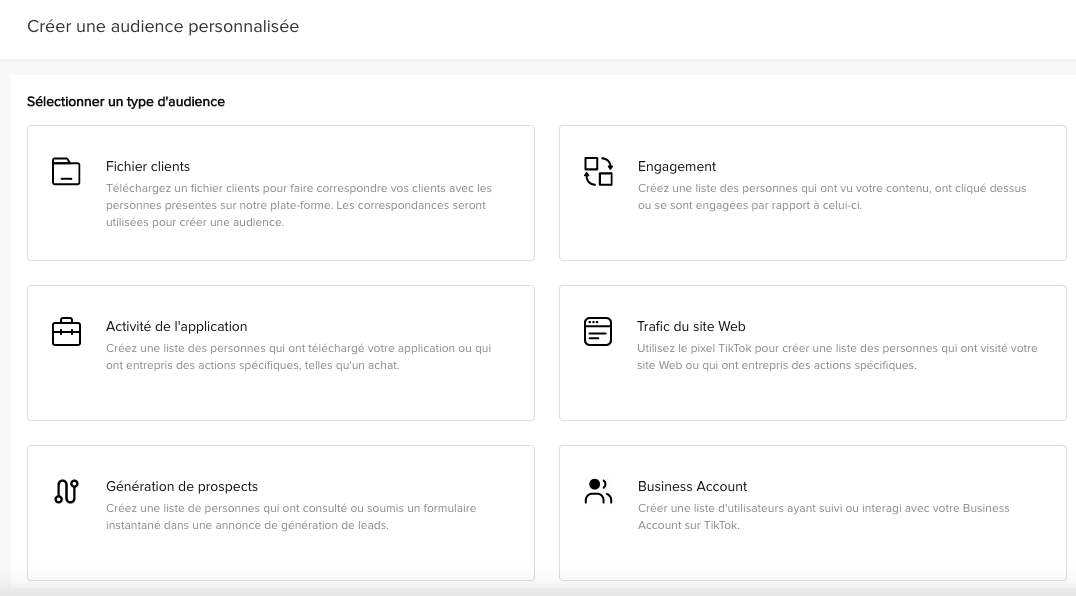Click the Engagement swap-squares icon
Image resolution: width=1076 pixels, height=596 pixels.
598,171
